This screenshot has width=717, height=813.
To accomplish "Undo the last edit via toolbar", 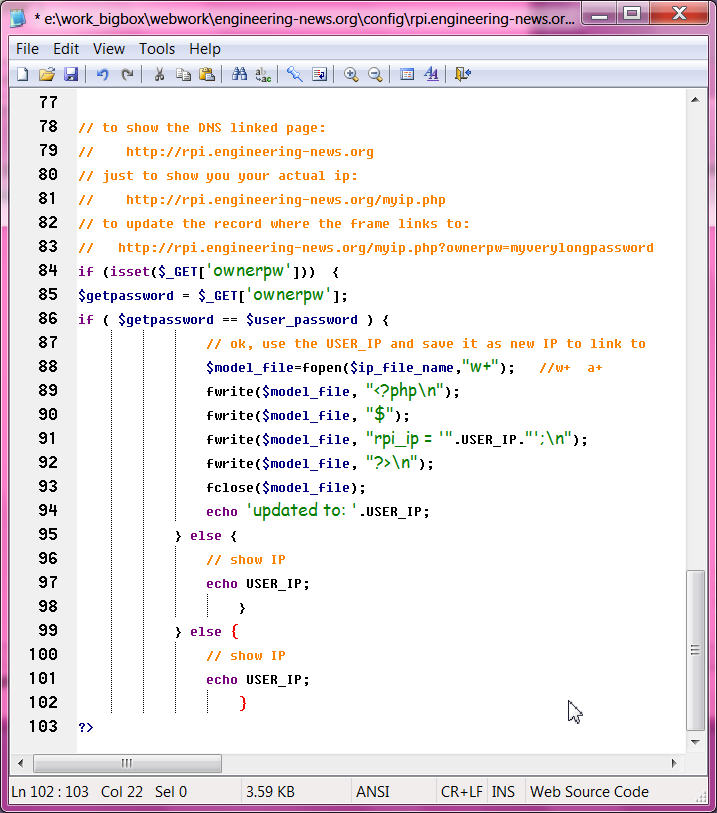I will point(102,74).
